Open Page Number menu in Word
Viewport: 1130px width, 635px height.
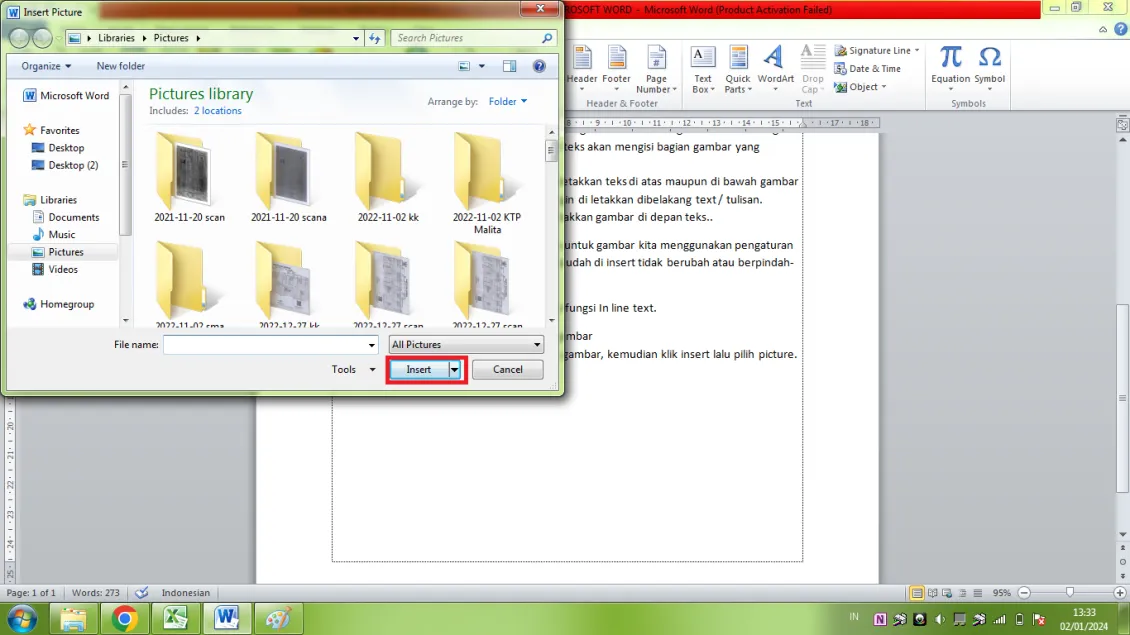tap(656, 68)
